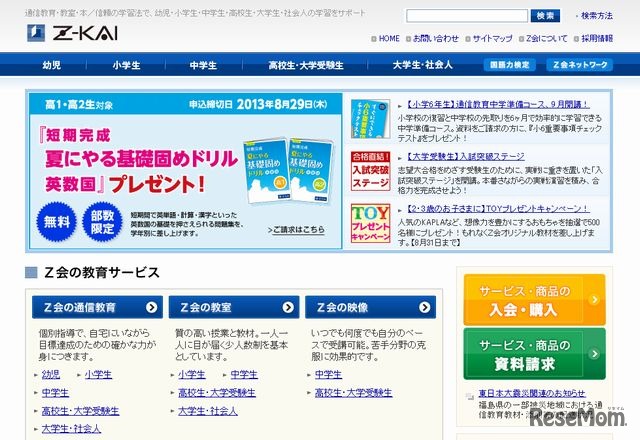The height and width of the screenshot is (440, 640).
Task: Go to HOME link
Action: tap(389, 38)
